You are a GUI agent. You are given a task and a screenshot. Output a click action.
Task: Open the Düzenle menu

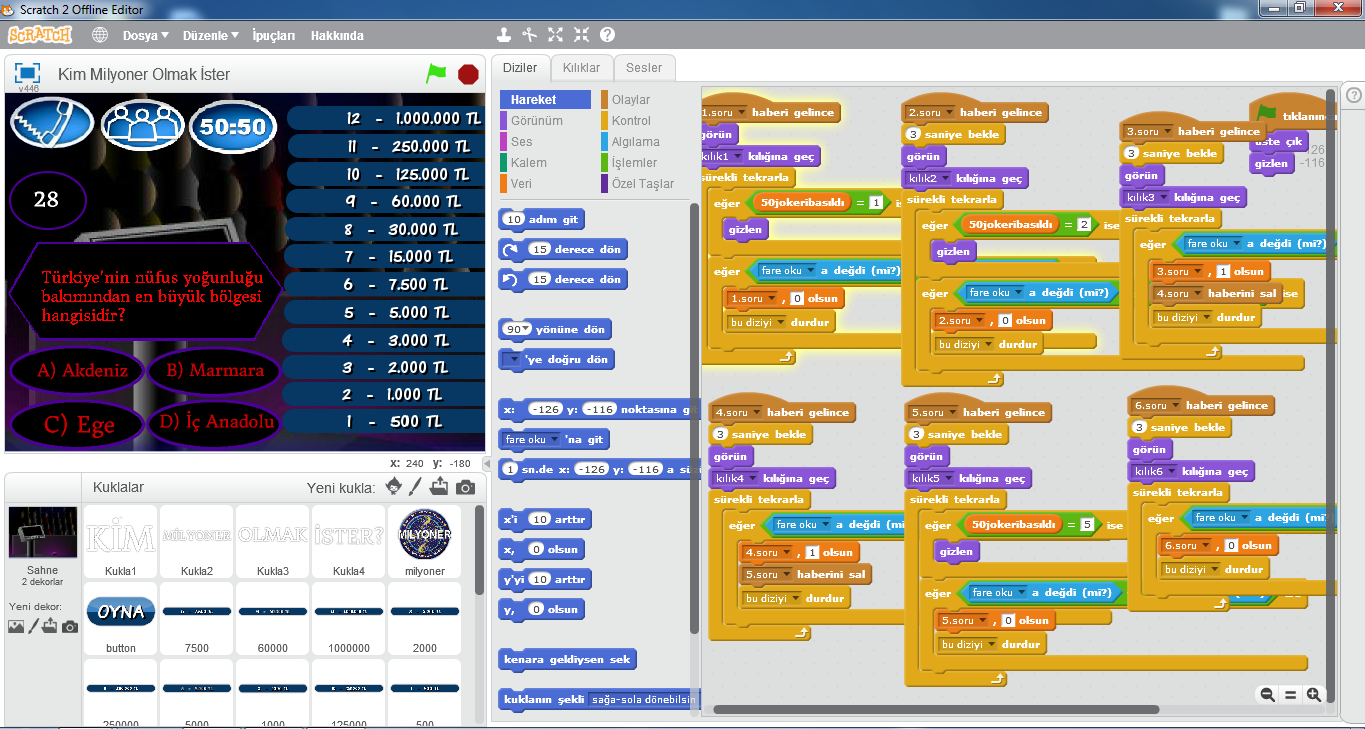pyautogui.click(x=210, y=35)
